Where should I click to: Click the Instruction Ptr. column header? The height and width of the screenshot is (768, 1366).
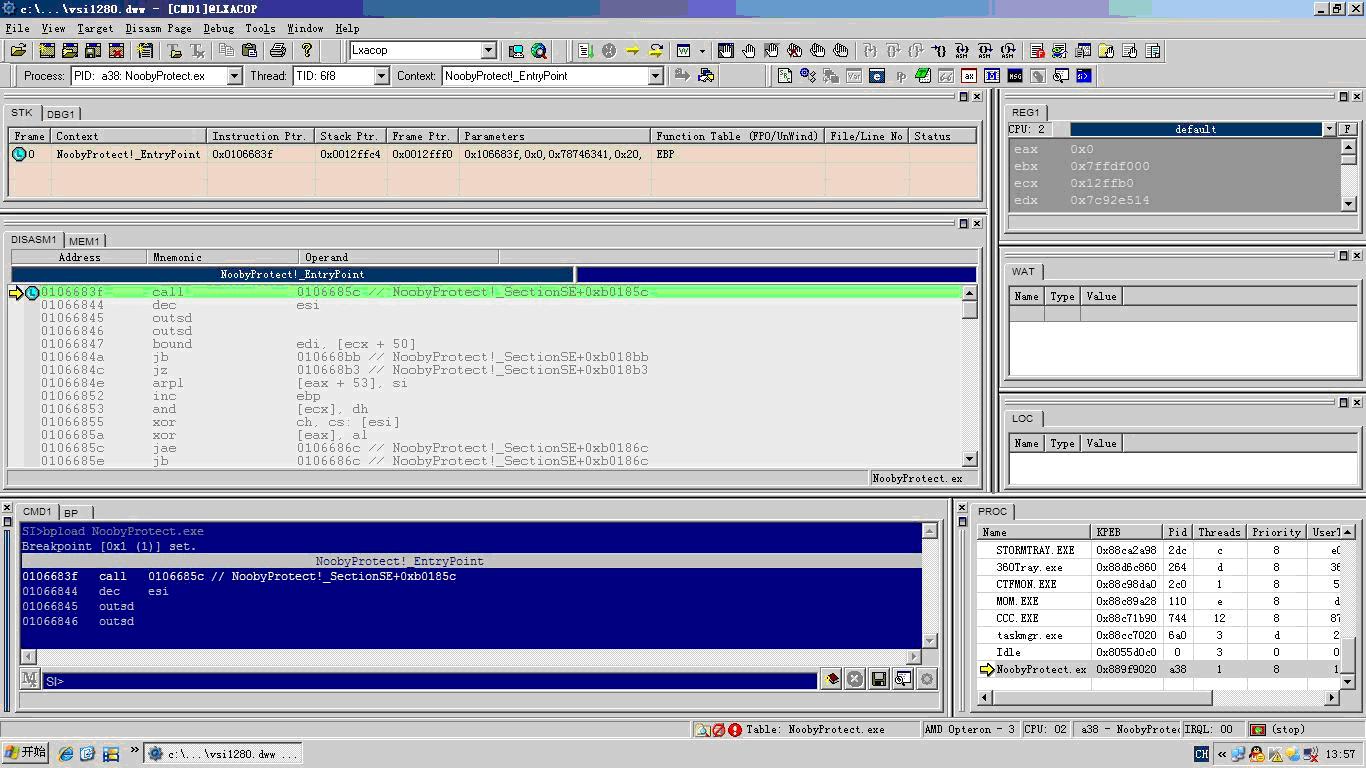pyautogui.click(x=259, y=136)
